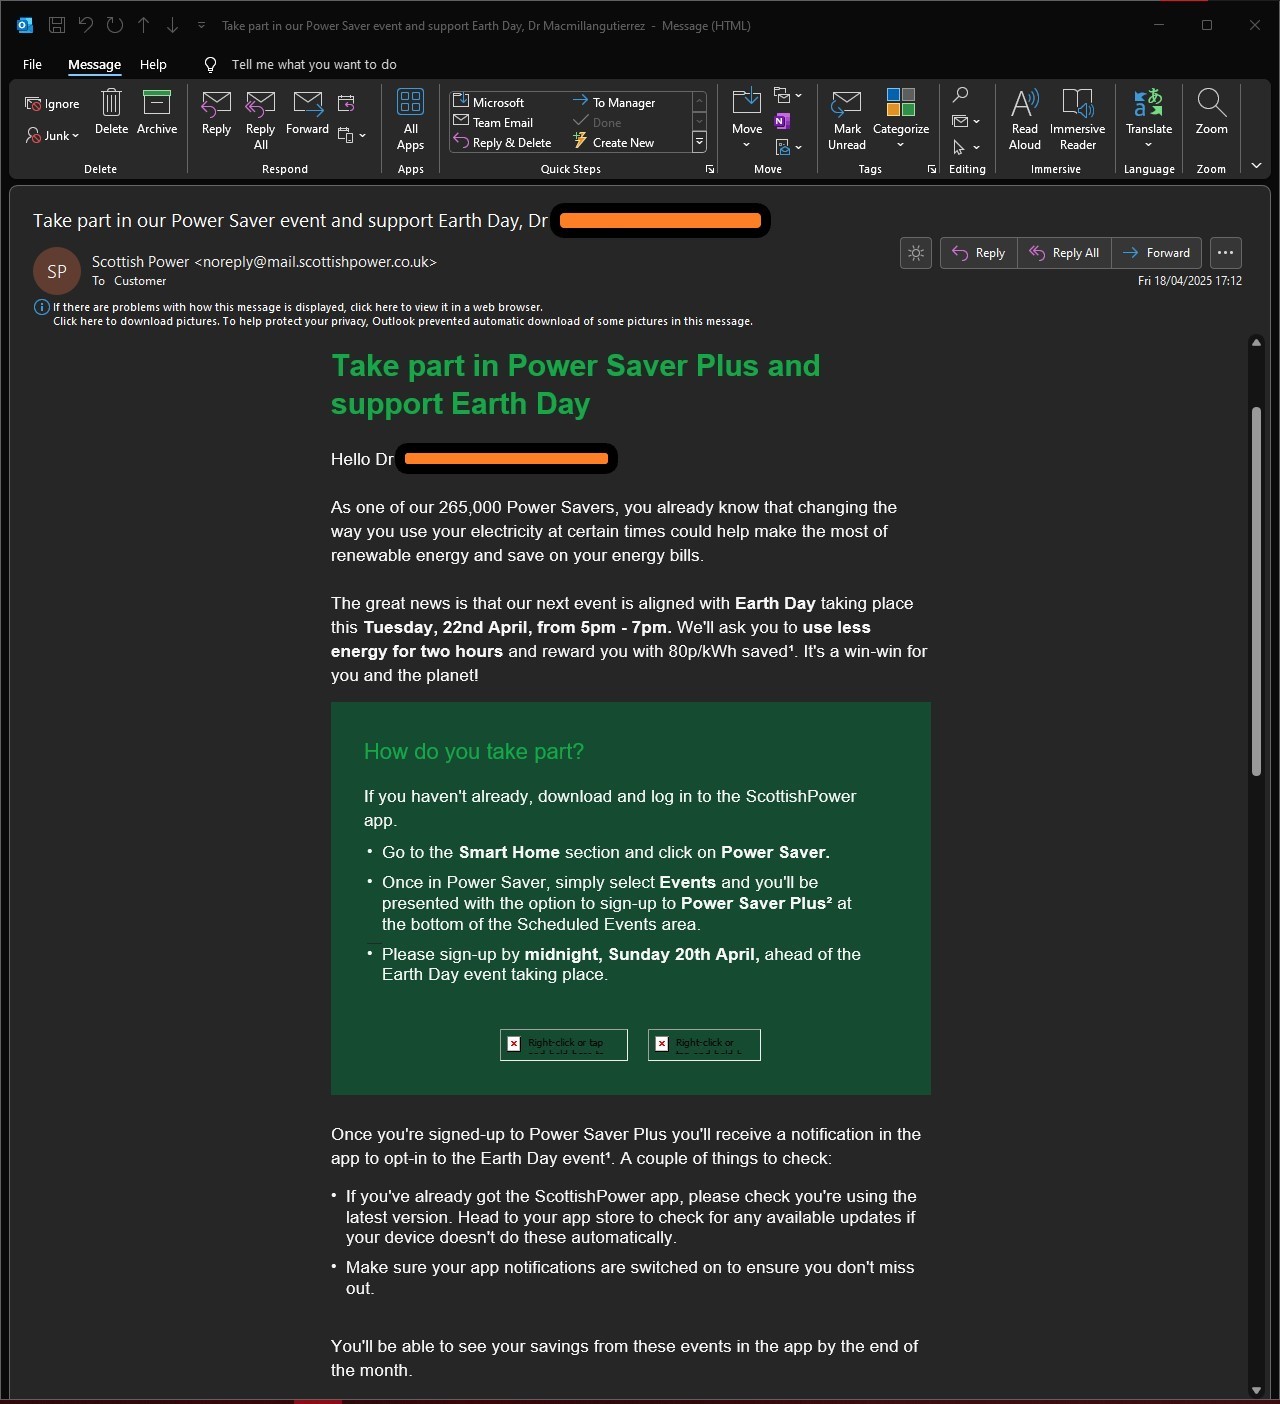Viewport: 1280px width, 1404px height.
Task: Click the Tell me search field
Action: [314, 64]
